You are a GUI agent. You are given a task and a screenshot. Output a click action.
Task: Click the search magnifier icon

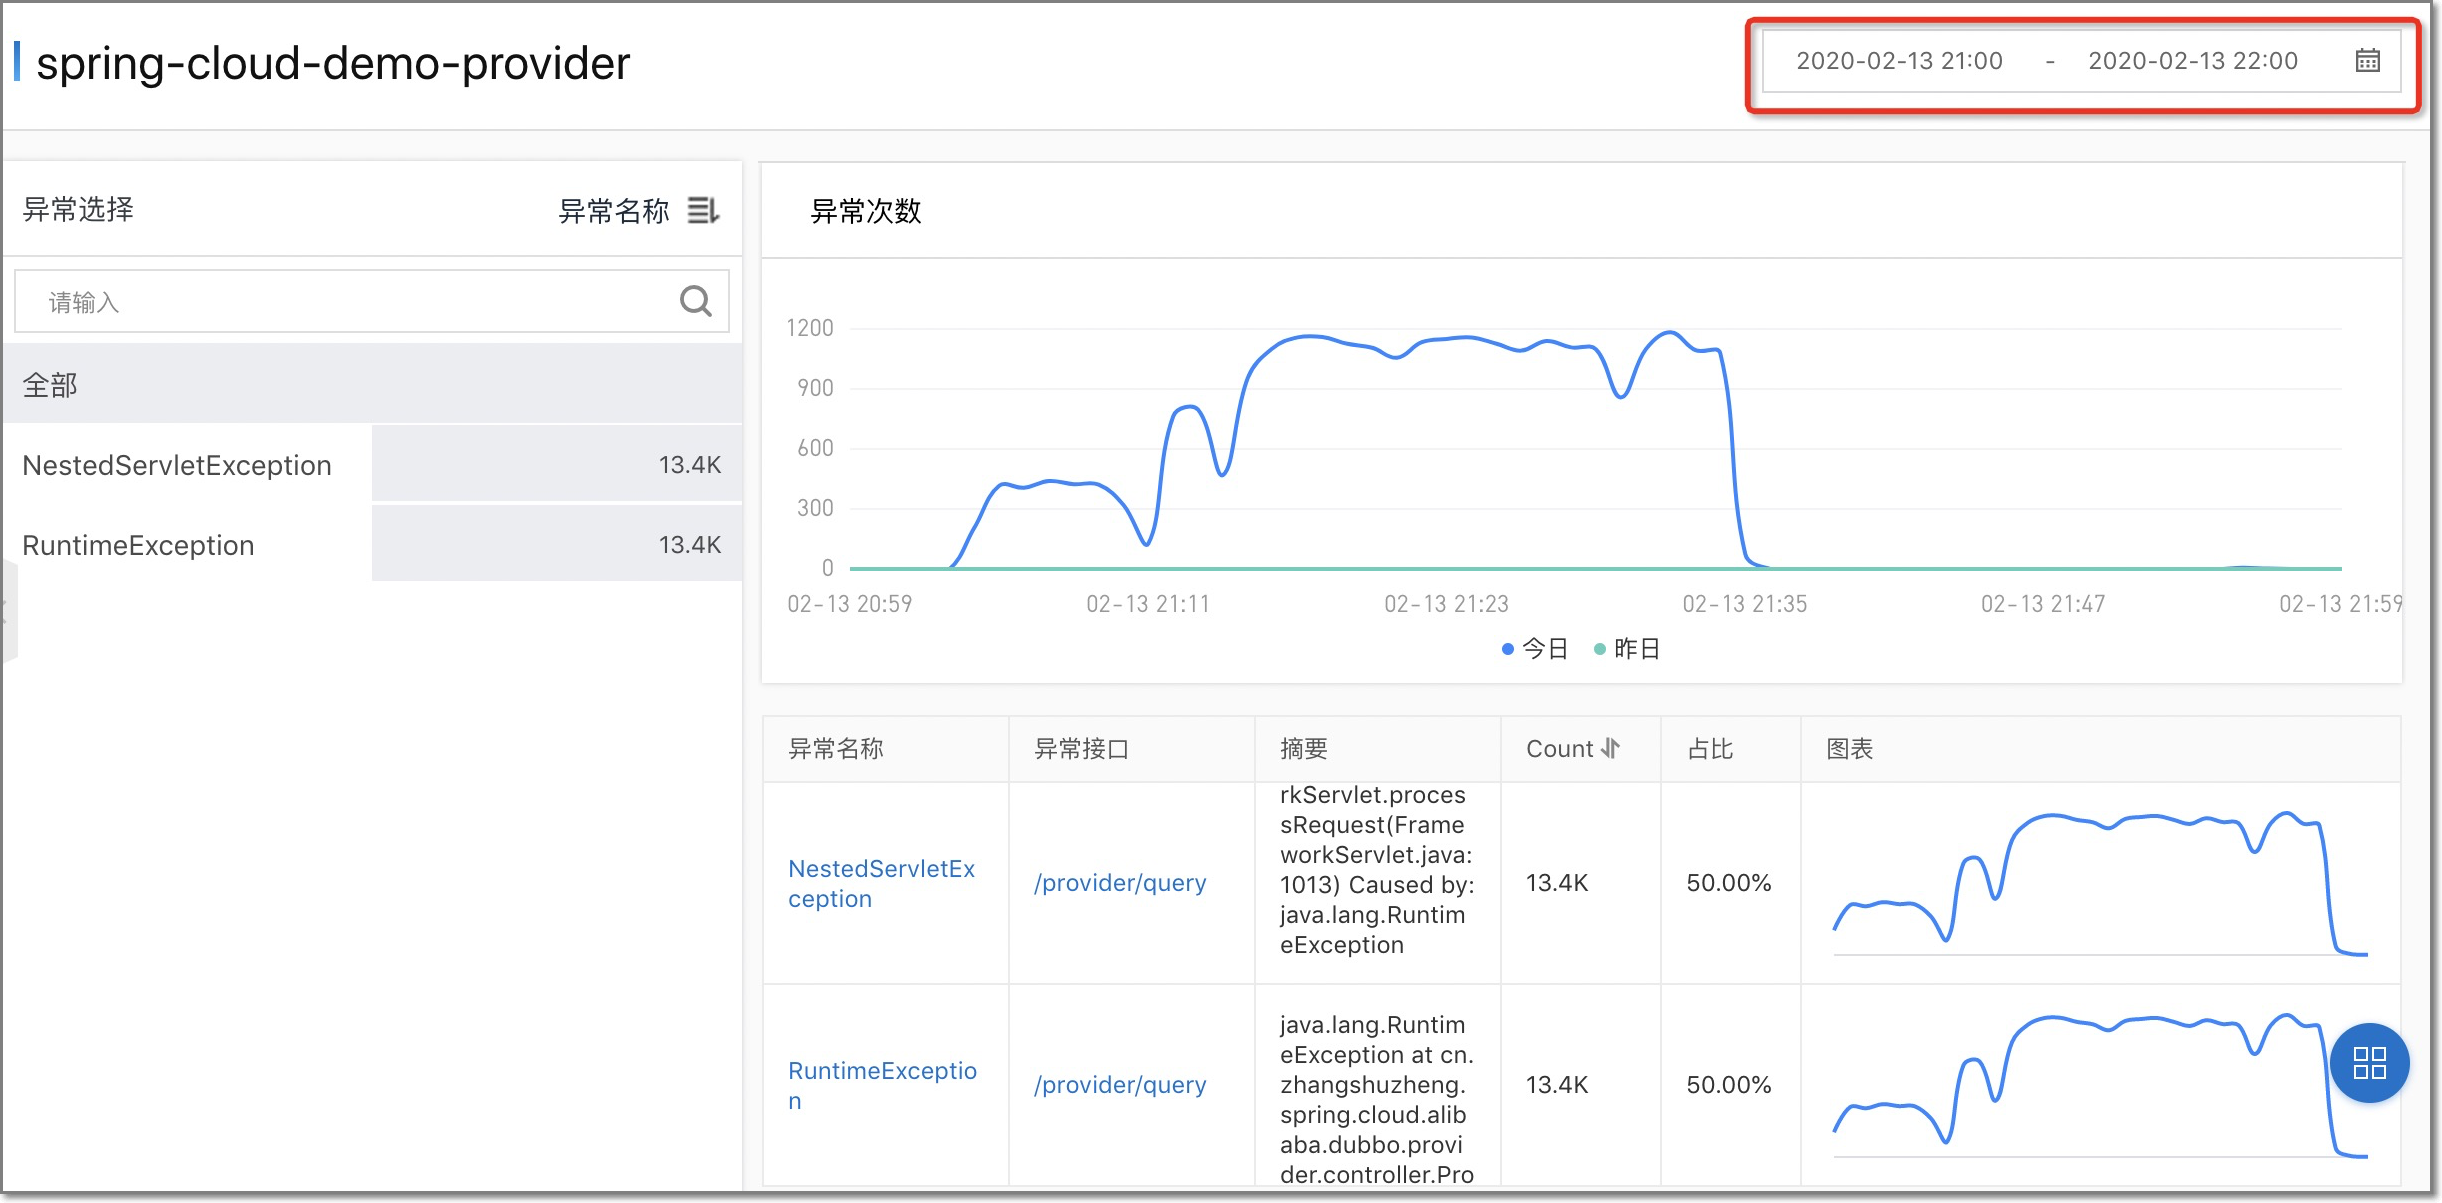tap(696, 301)
